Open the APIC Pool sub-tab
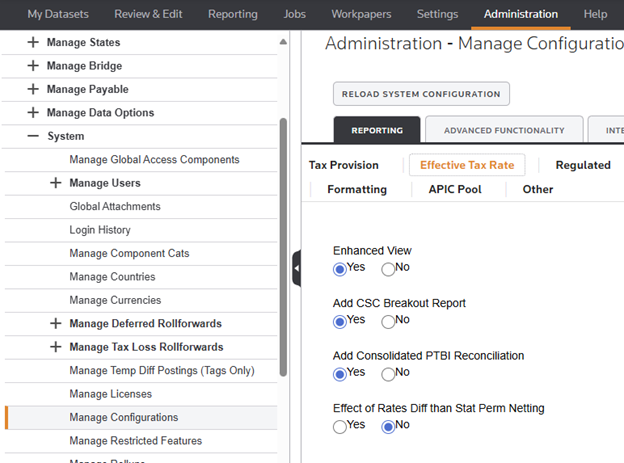This screenshot has width=624, height=463. click(455, 189)
